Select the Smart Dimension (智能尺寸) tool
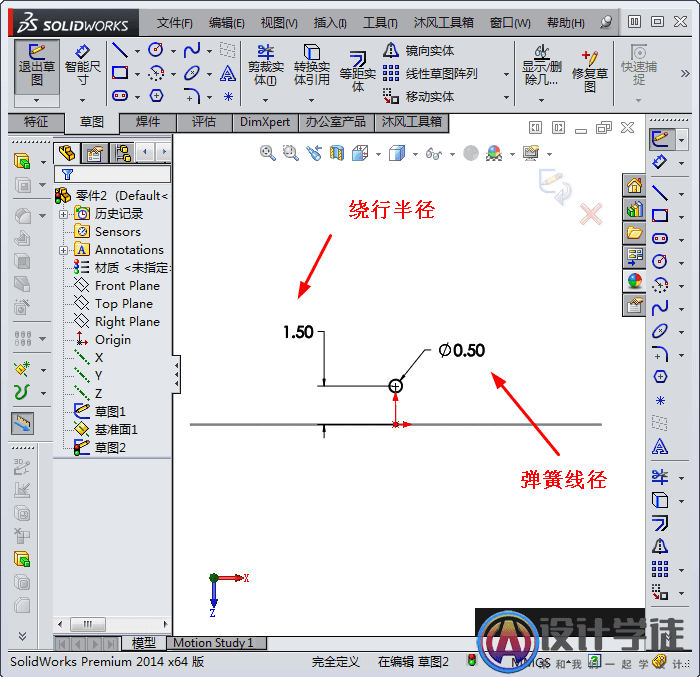 point(82,66)
